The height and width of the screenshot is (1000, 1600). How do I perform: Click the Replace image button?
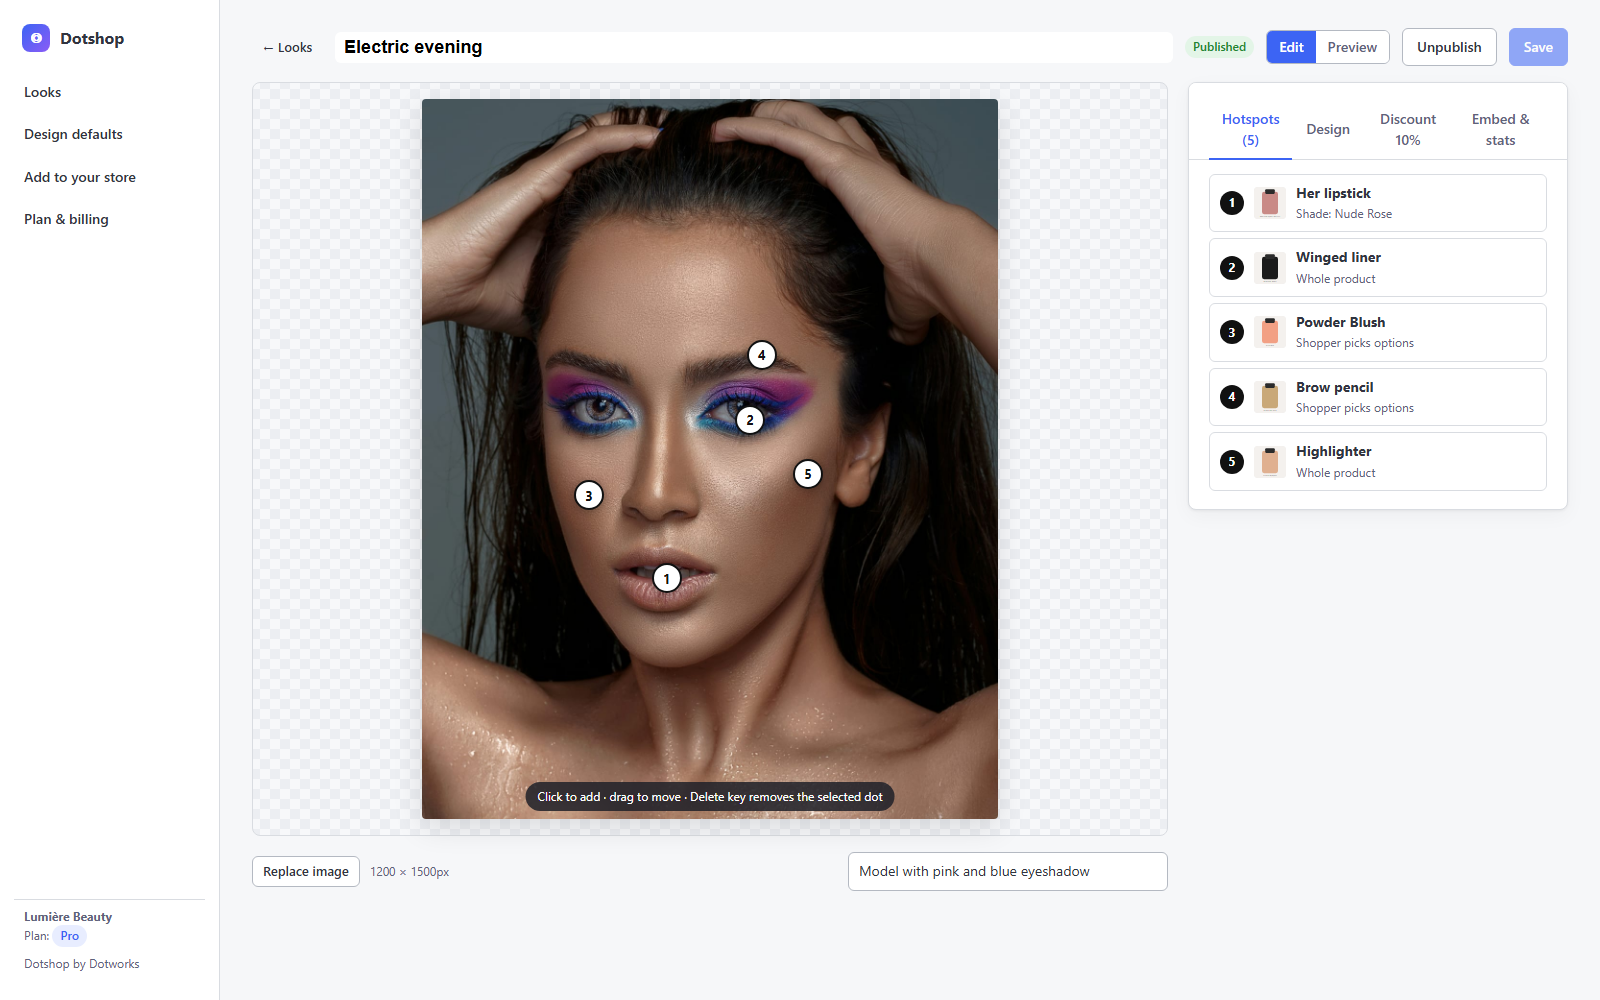pyautogui.click(x=306, y=871)
